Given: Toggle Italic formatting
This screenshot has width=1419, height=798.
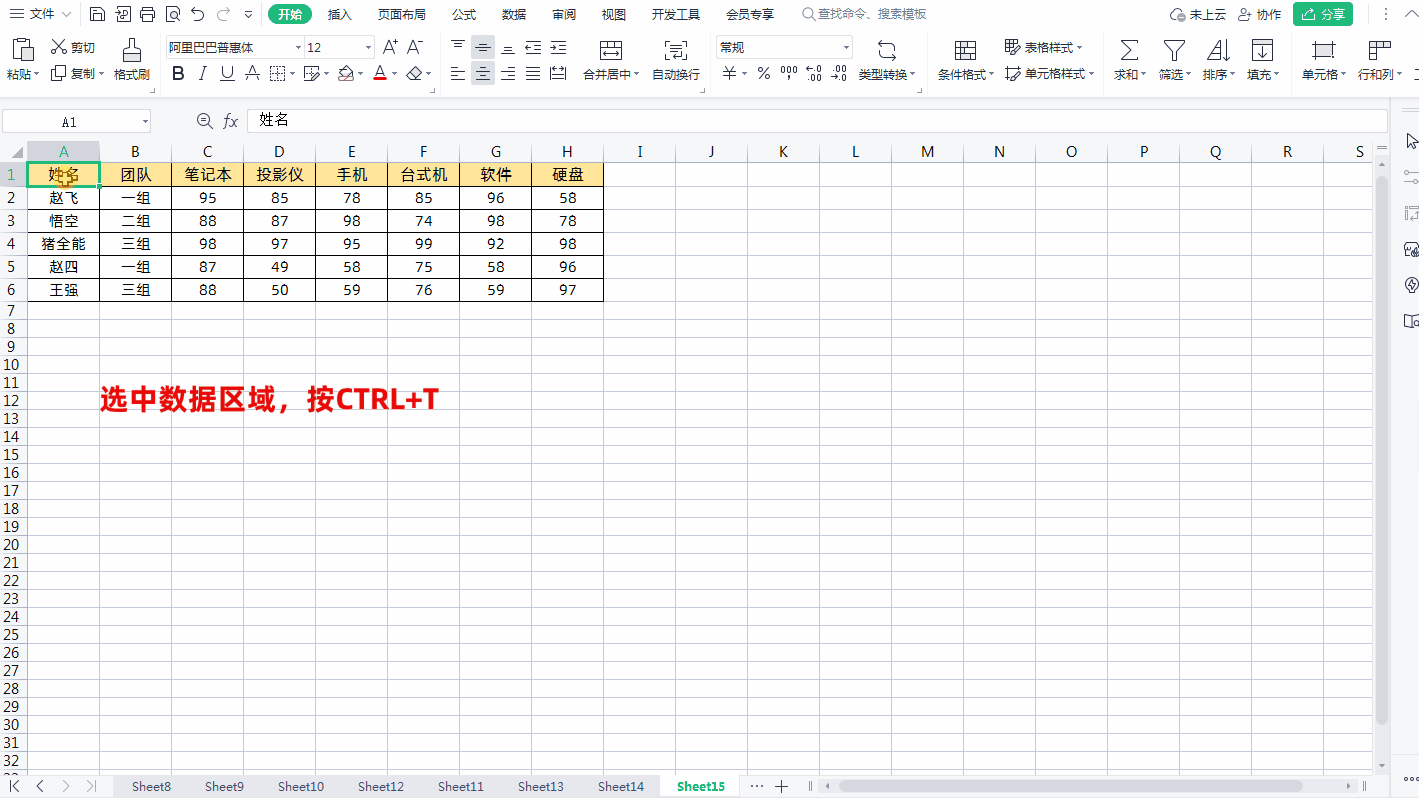Looking at the screenshot, I should [203, 73].
